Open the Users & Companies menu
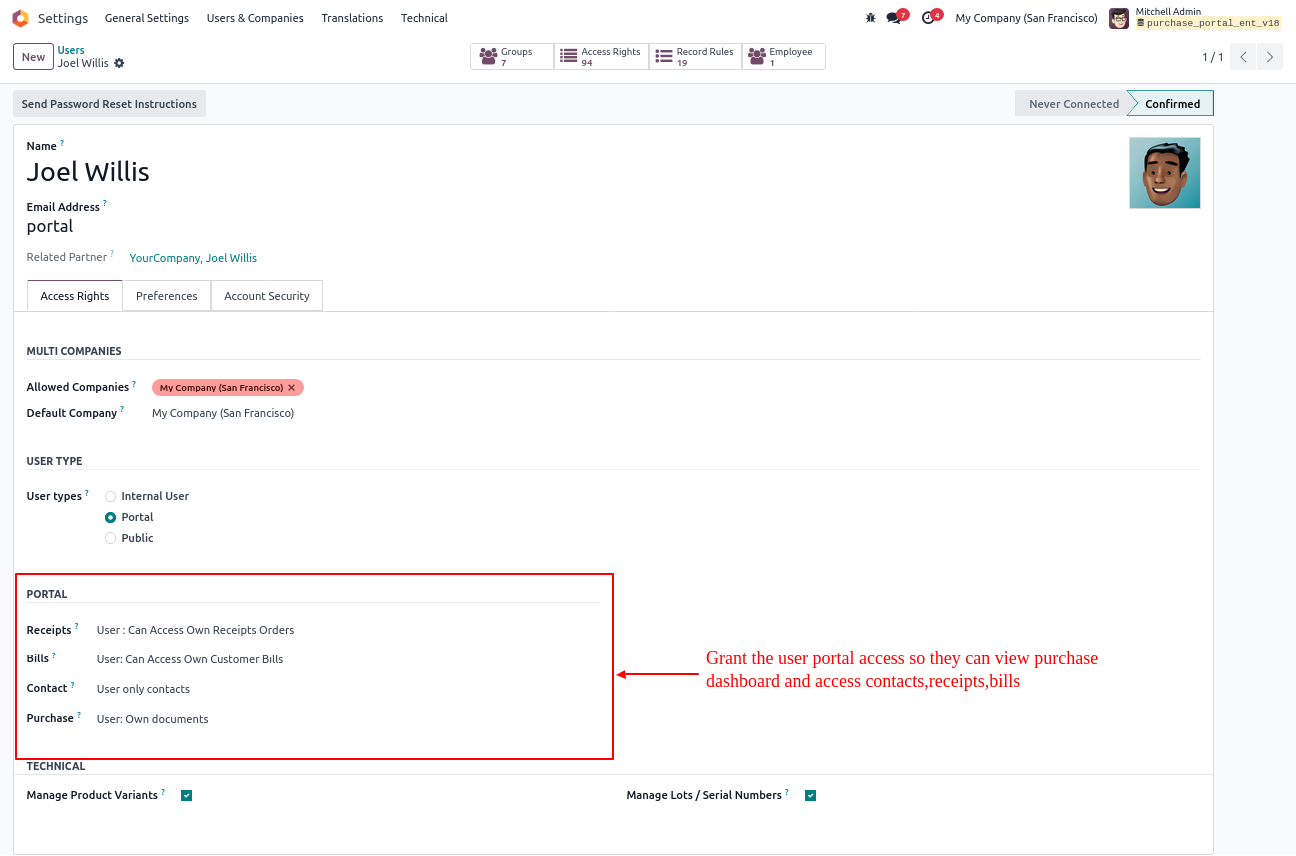The height and width of the screenshot is (856, 1296). [255, 18]
